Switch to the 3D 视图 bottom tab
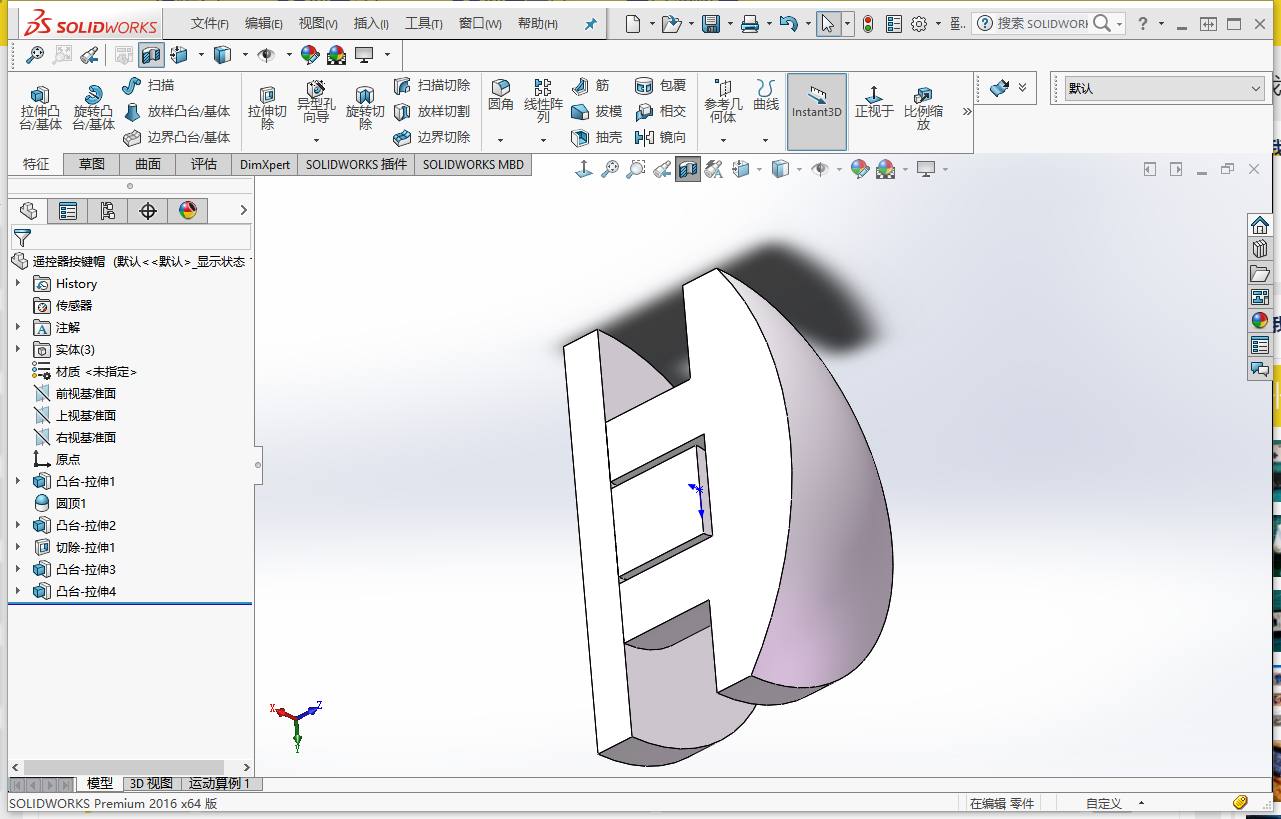Screen dimensions: 1281x819 (151, 784)
